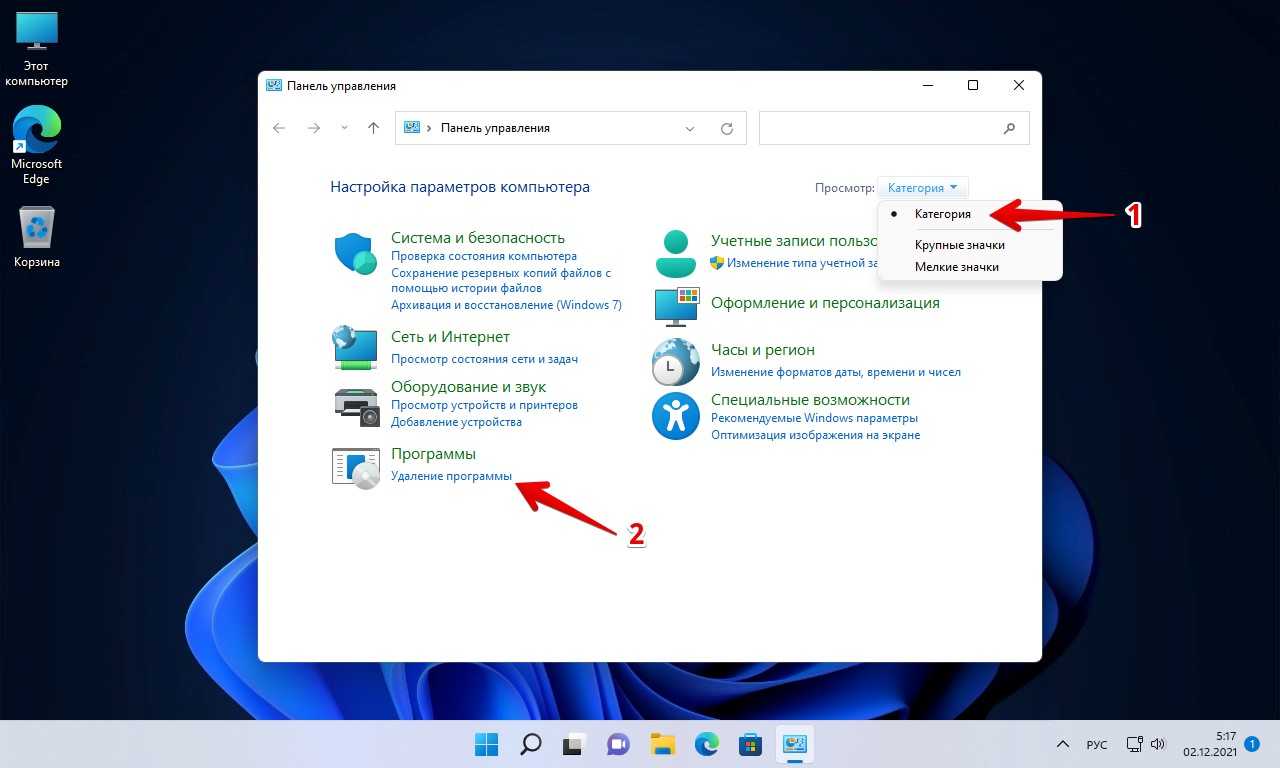Viewport: 1280px width, 768px height.
Task: Open the notification badge in the tray
Action: pos(1253,744)
